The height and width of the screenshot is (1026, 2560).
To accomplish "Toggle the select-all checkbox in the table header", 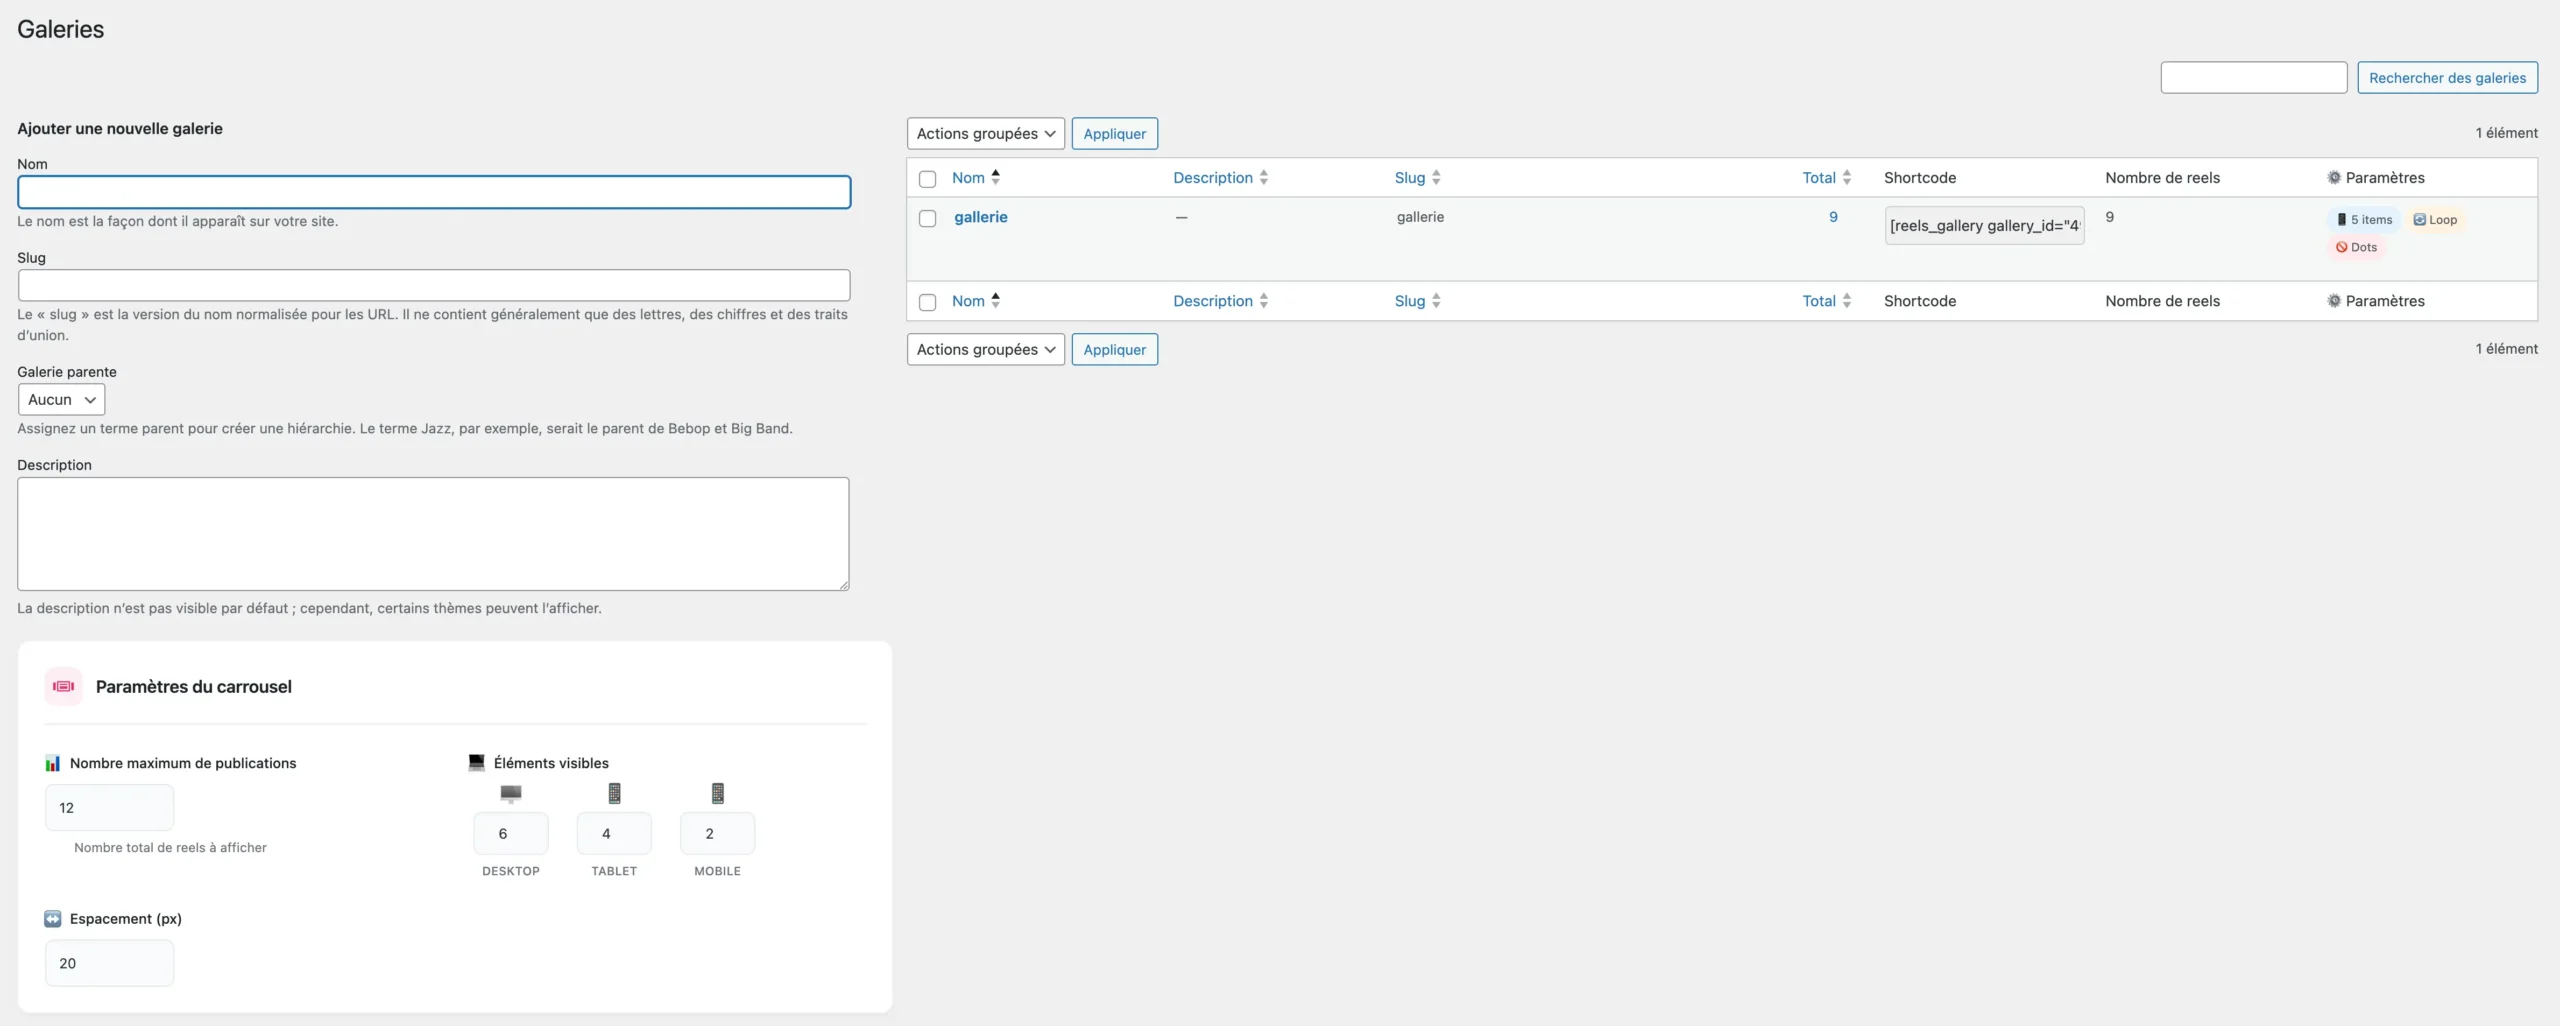I will click(927, 179).
